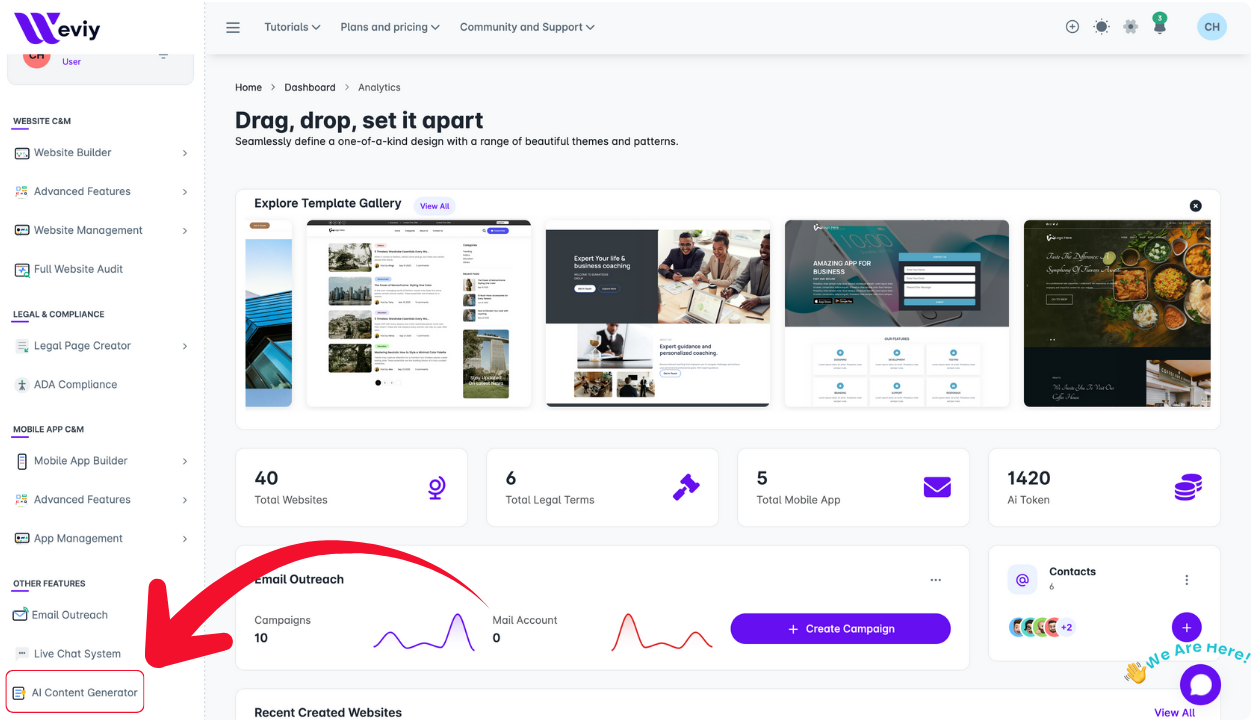Expand Website Builder sidebar item
This screenshot has width=1251, height=720.
pos(101,153)
